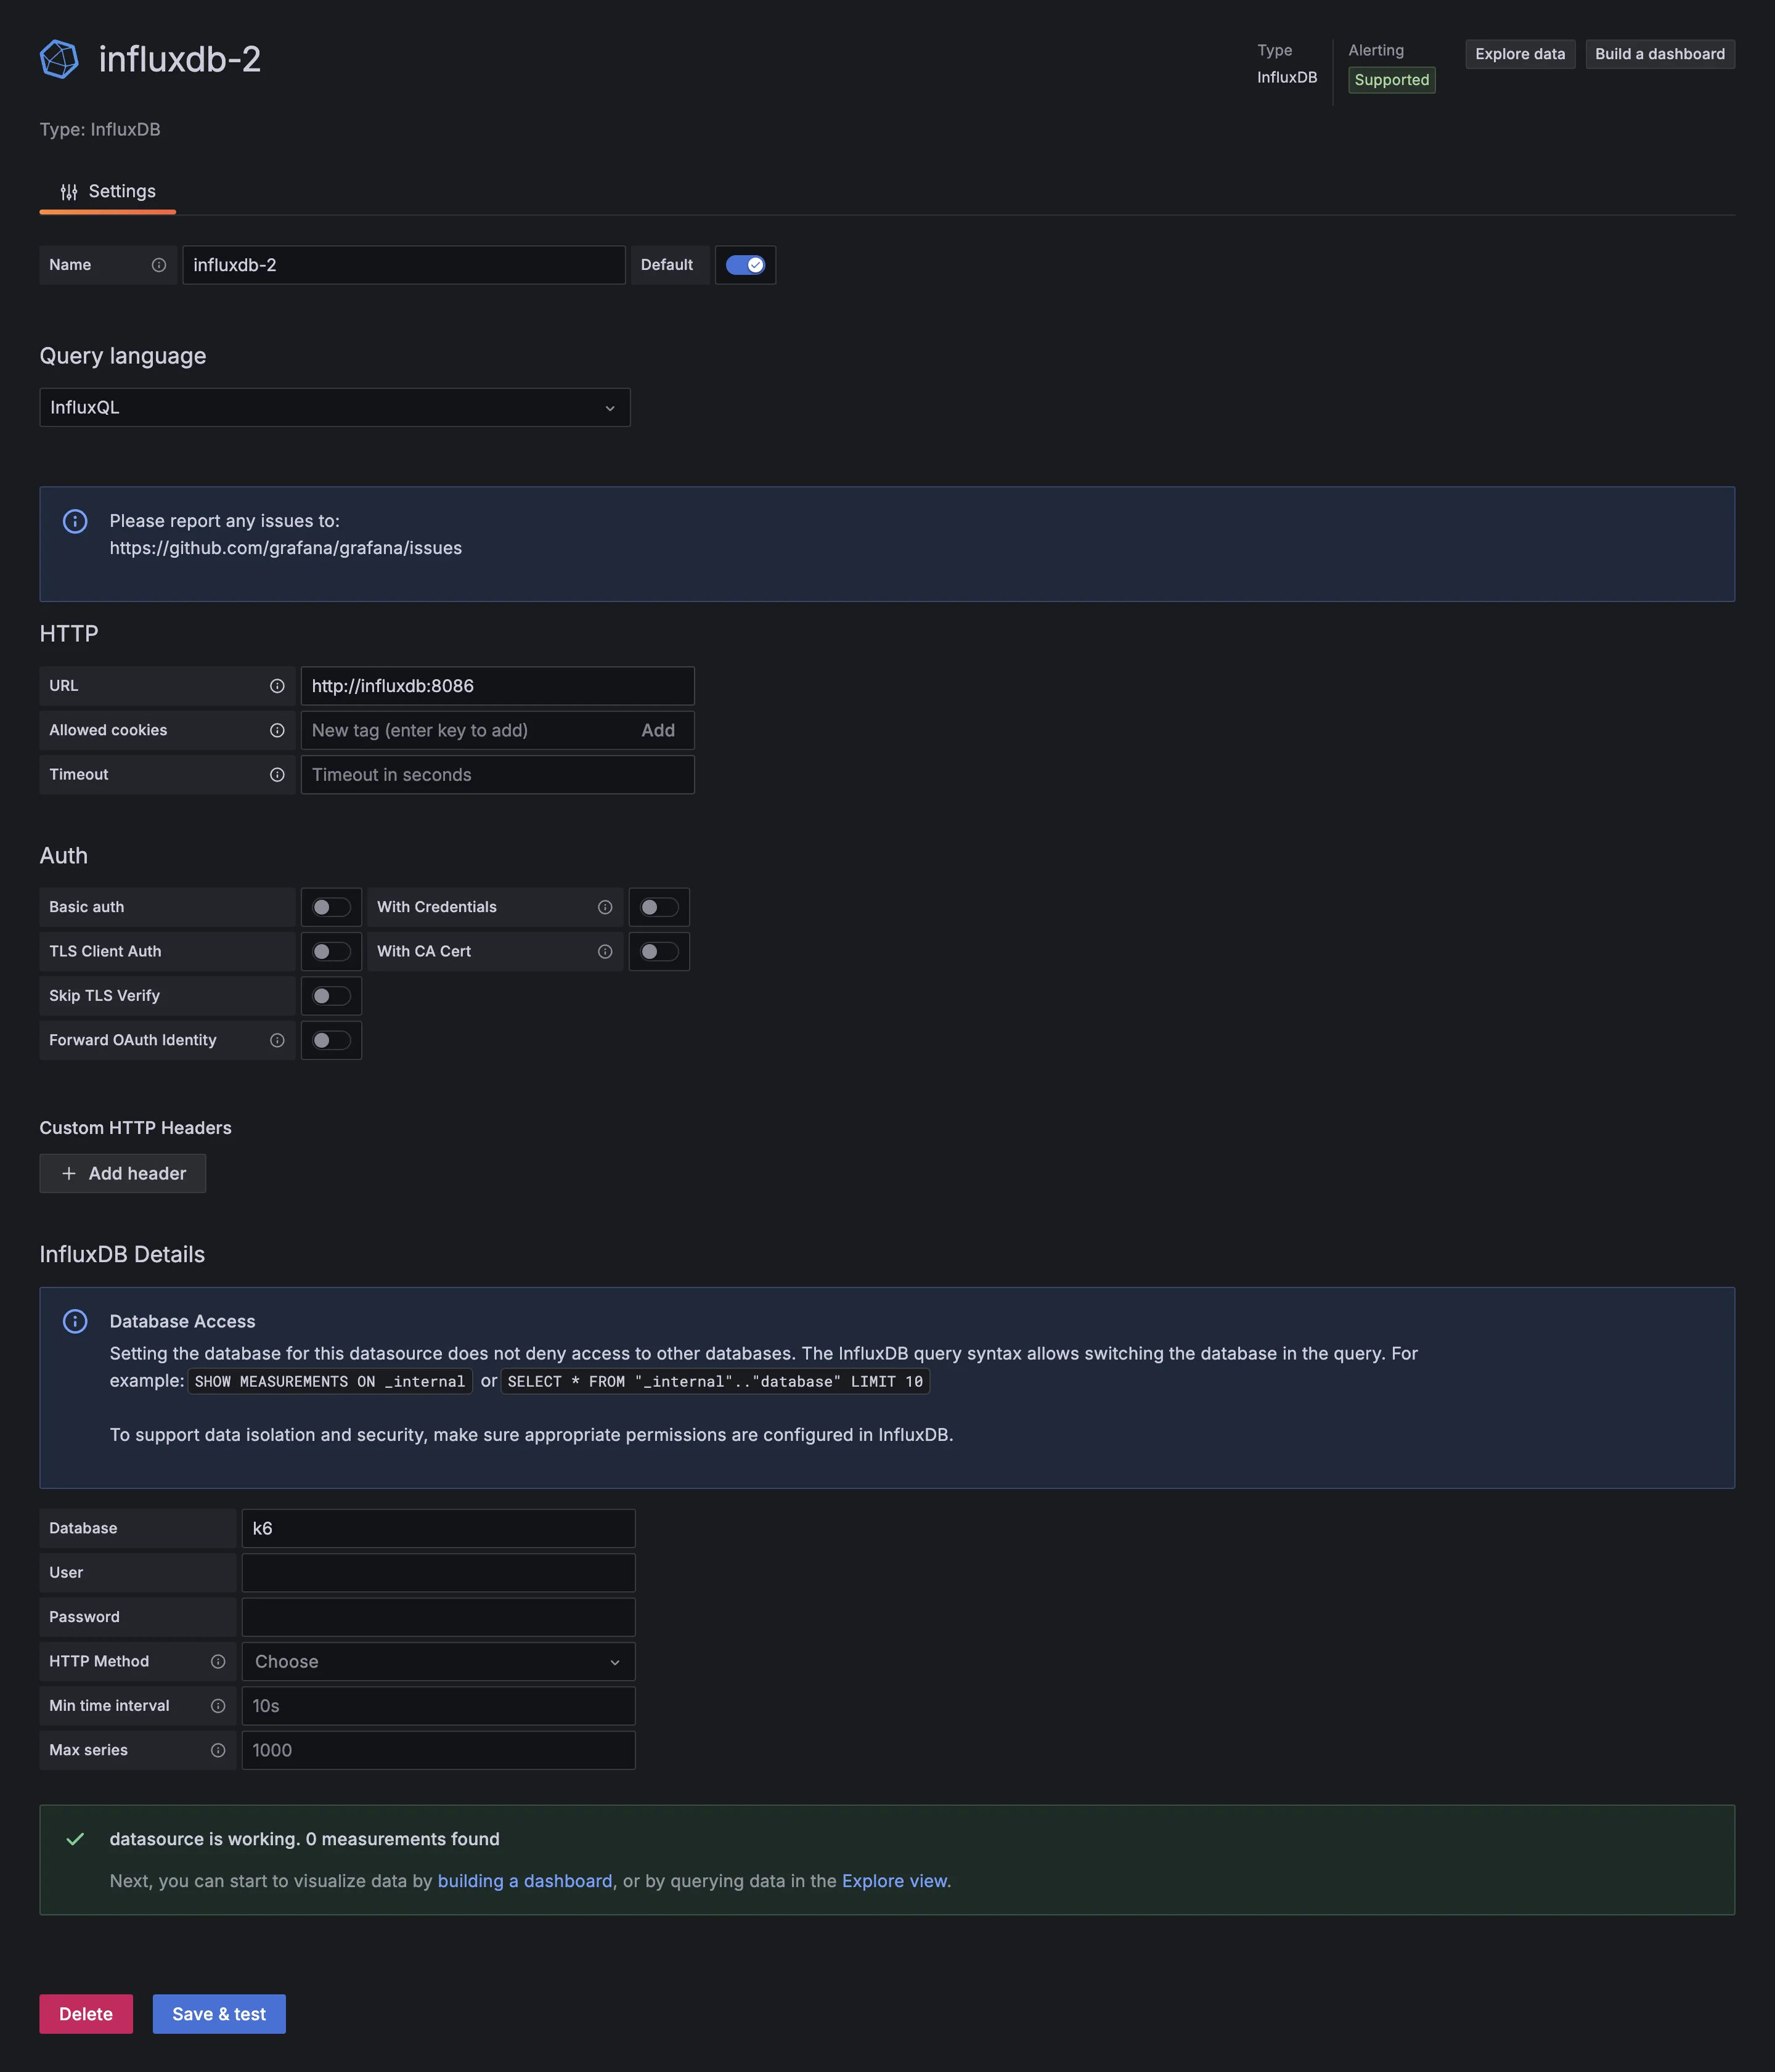Viewport: 1775px width, 2072px height.
Task: Click the Save & test button
Action: click(x=219, y=2014)
